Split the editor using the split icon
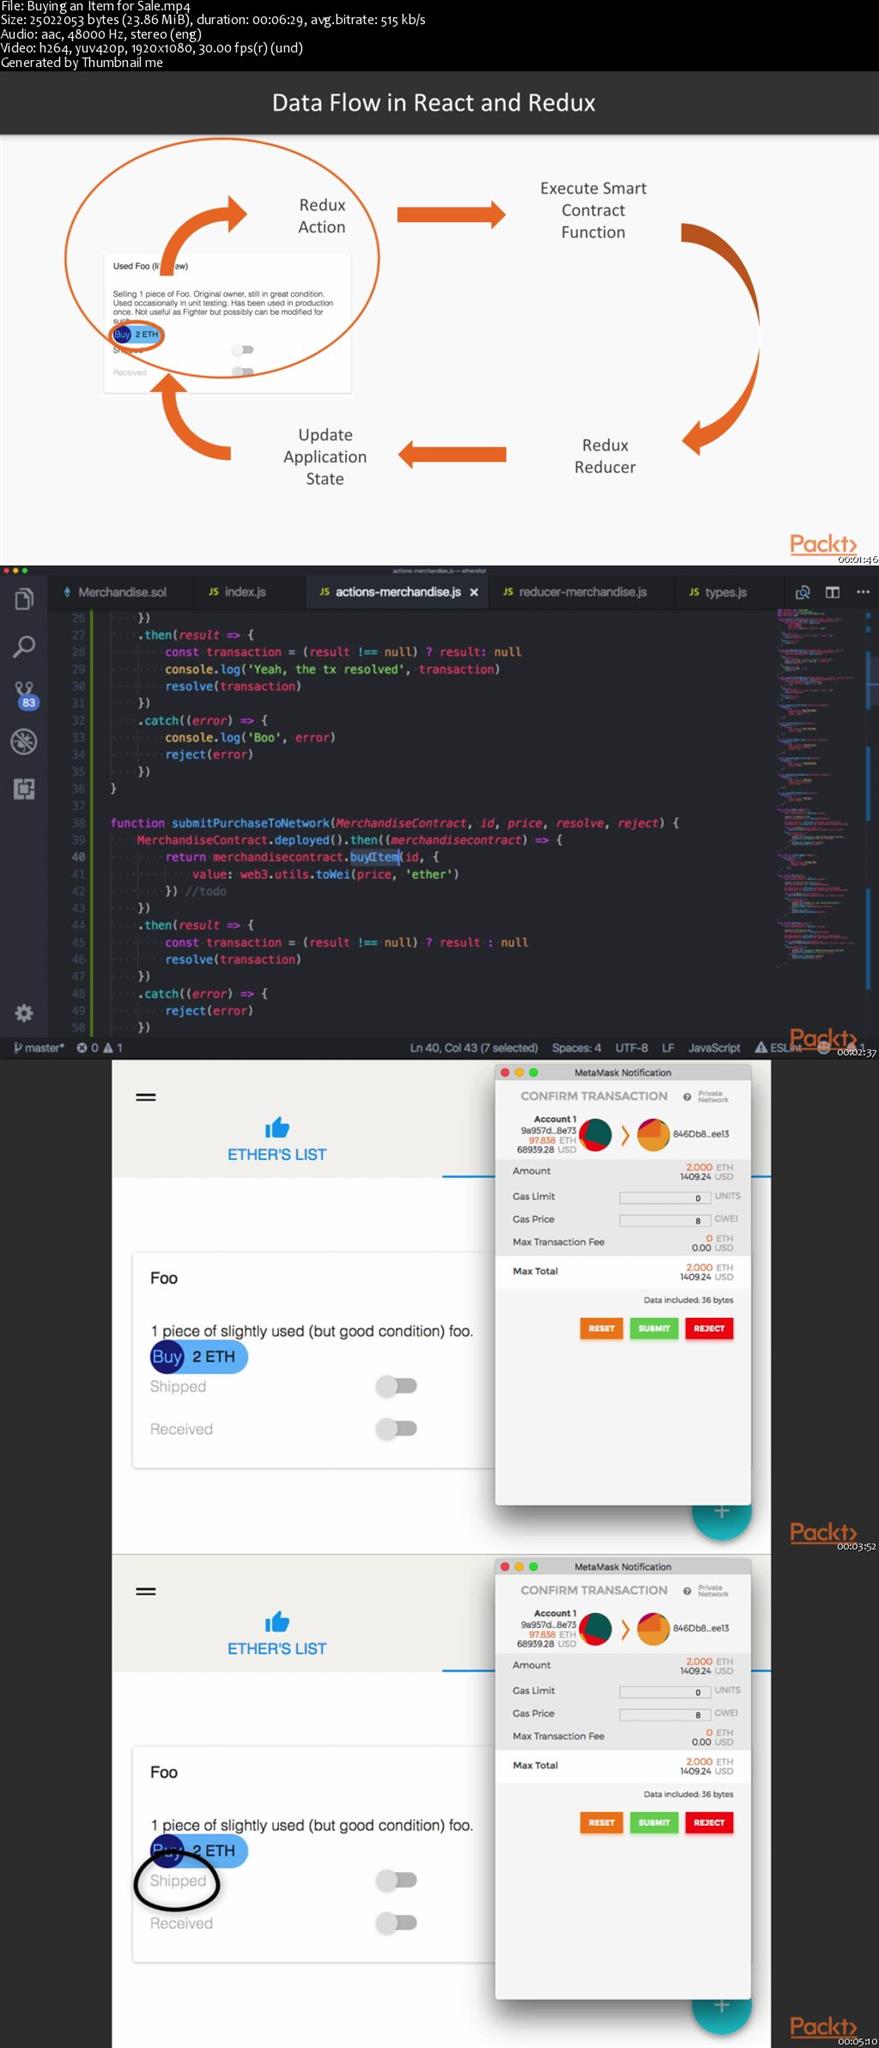879x2048 pixels. 832,592
